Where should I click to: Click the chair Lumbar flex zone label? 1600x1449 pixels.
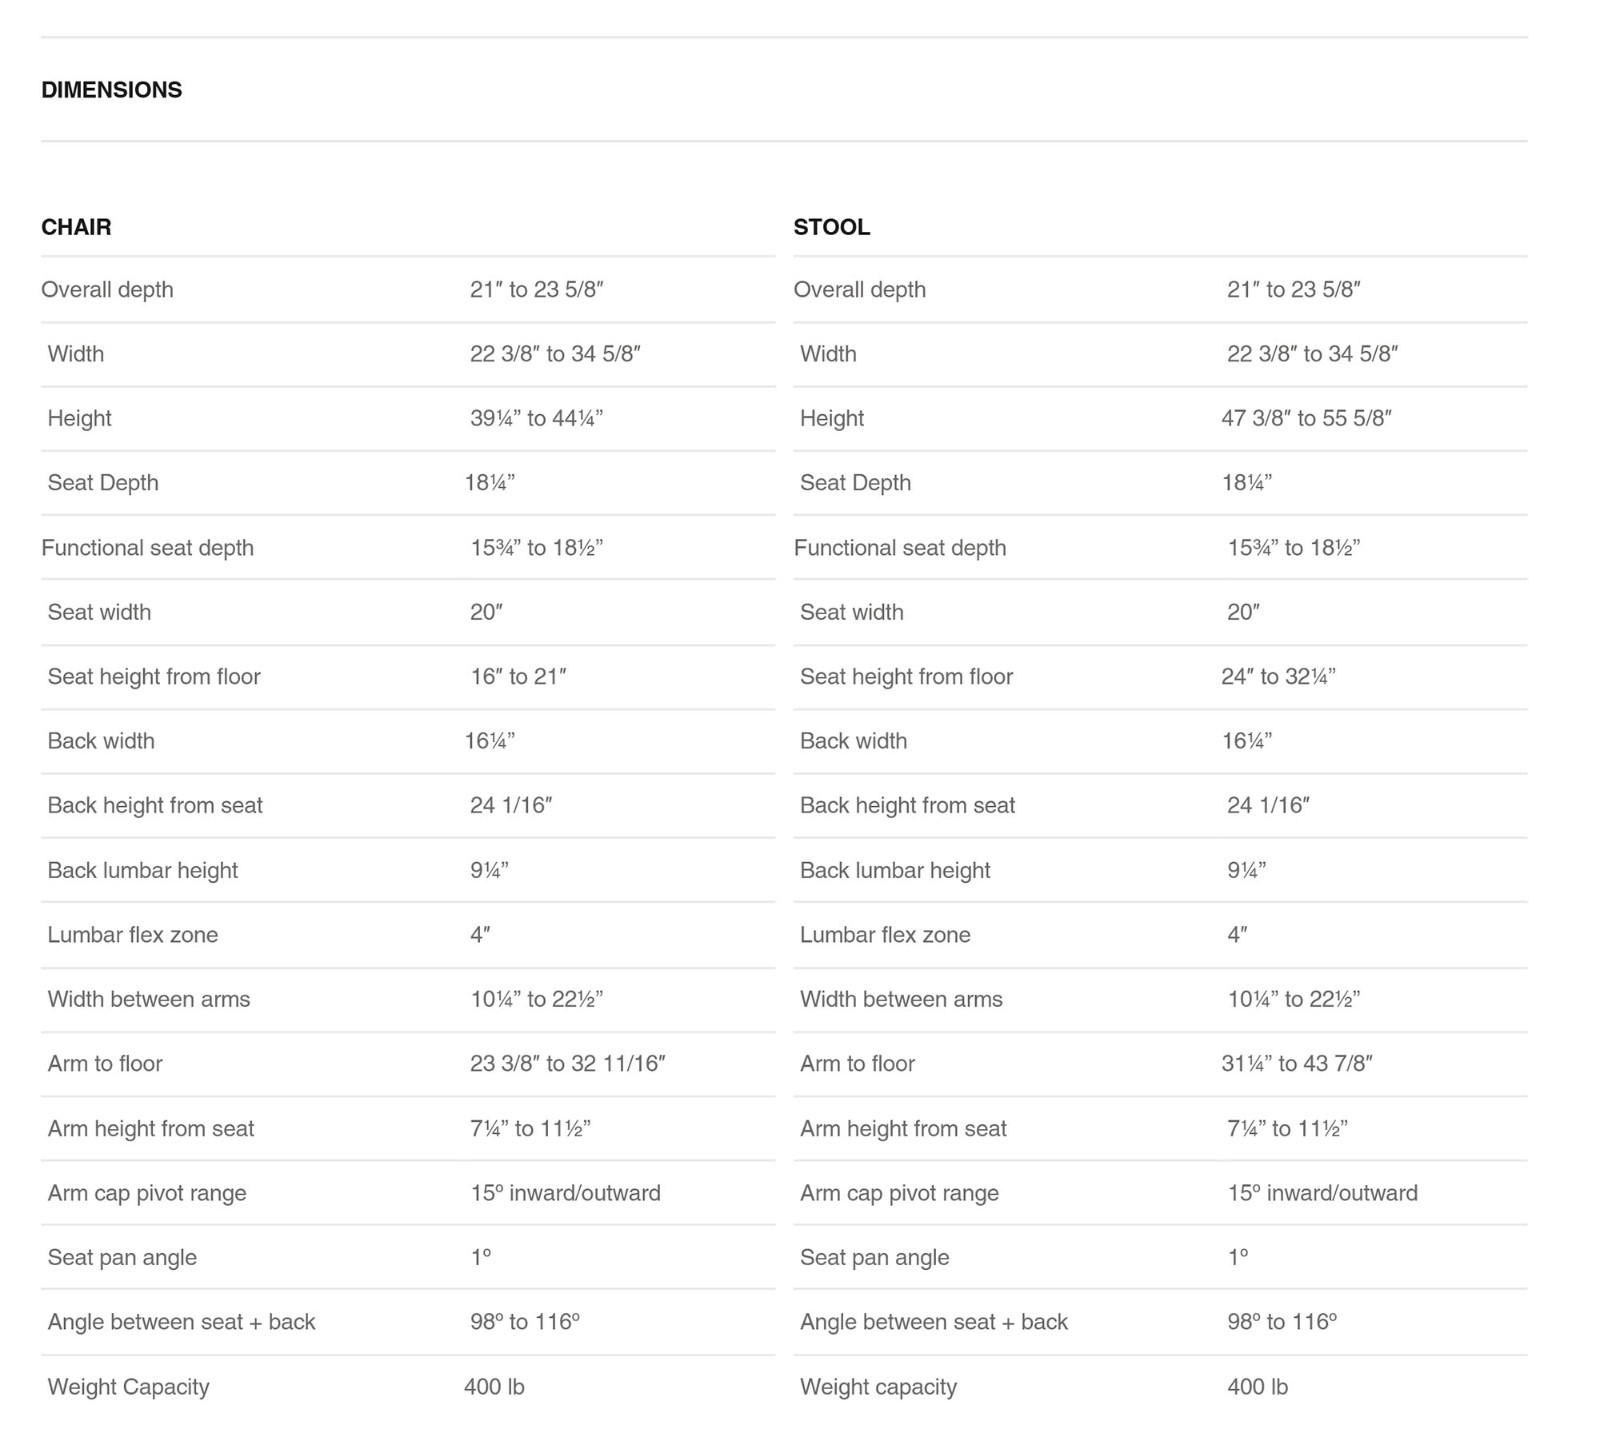point(133,935)
